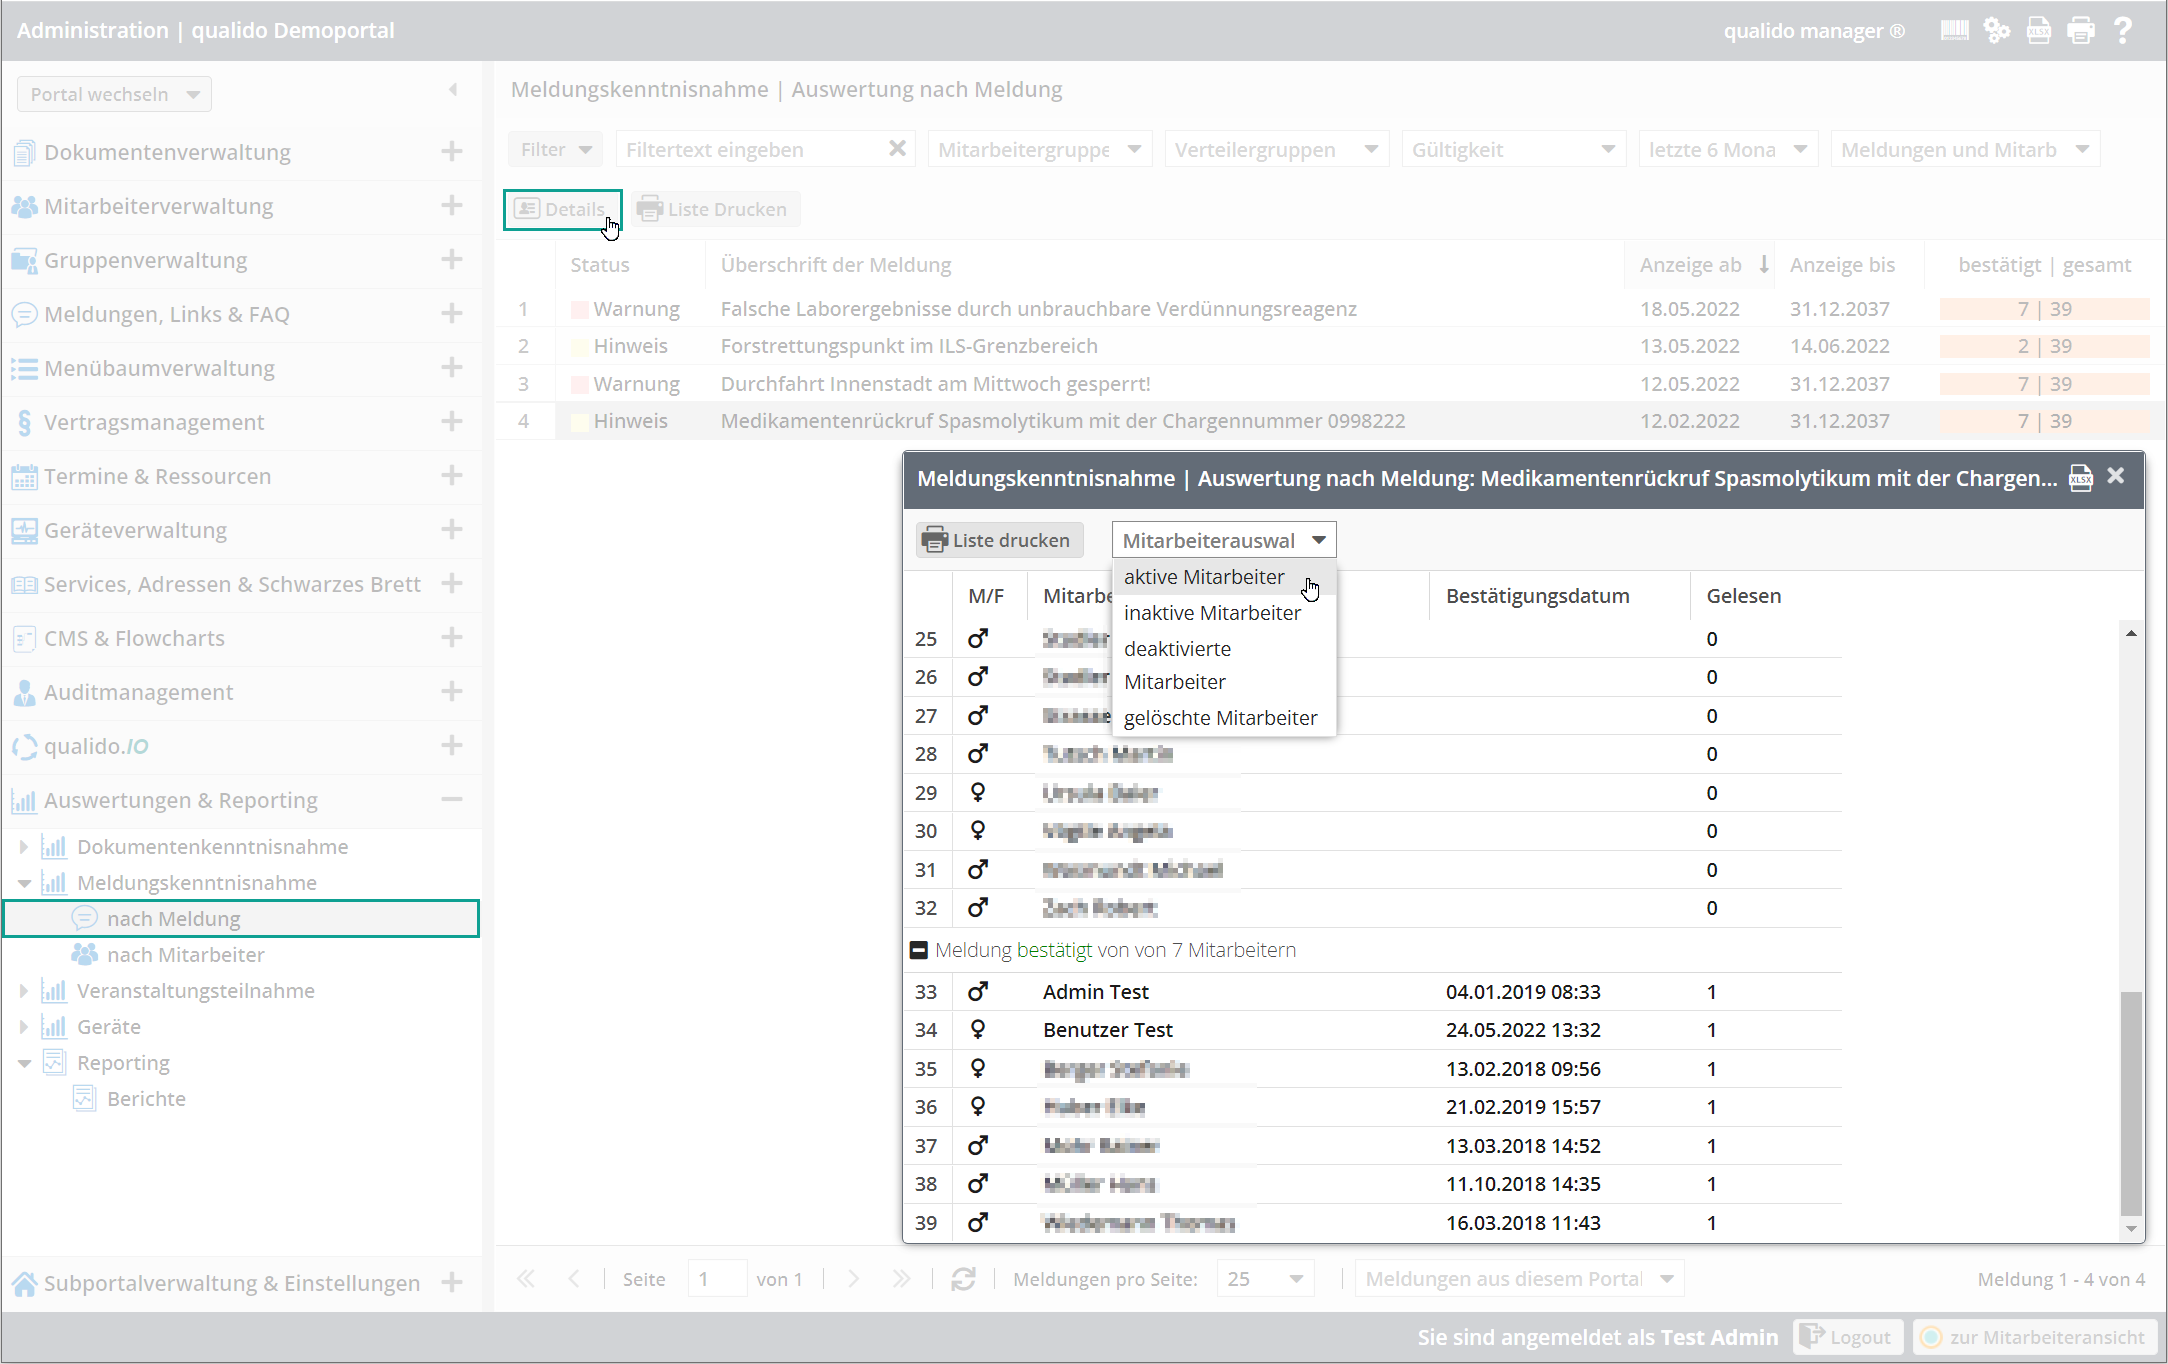Collapse the Meldungskenntnisnahme tree node
The height and width of the screenshot is (1364, 2168).
[x=24, y=883]
